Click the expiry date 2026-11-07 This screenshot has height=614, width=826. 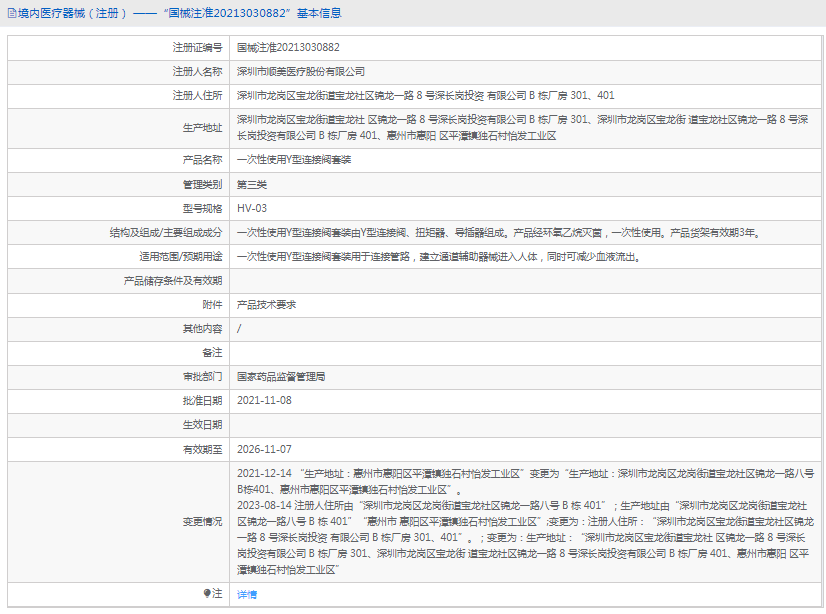pos(264,450)
